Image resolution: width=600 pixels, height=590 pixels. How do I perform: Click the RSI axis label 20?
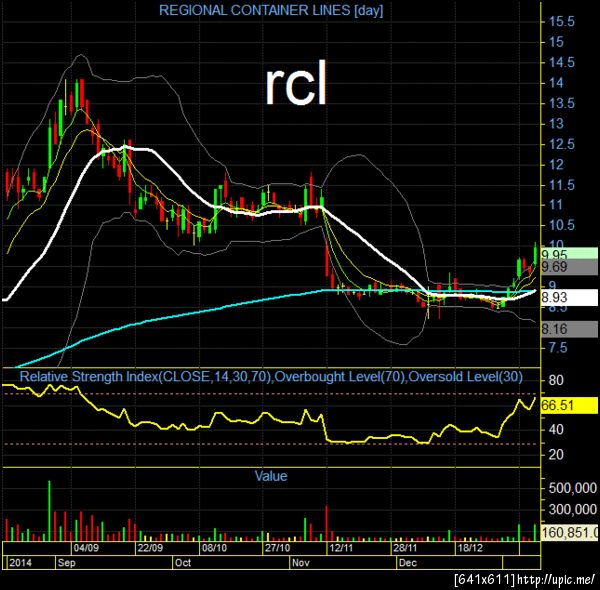point(556,455)
